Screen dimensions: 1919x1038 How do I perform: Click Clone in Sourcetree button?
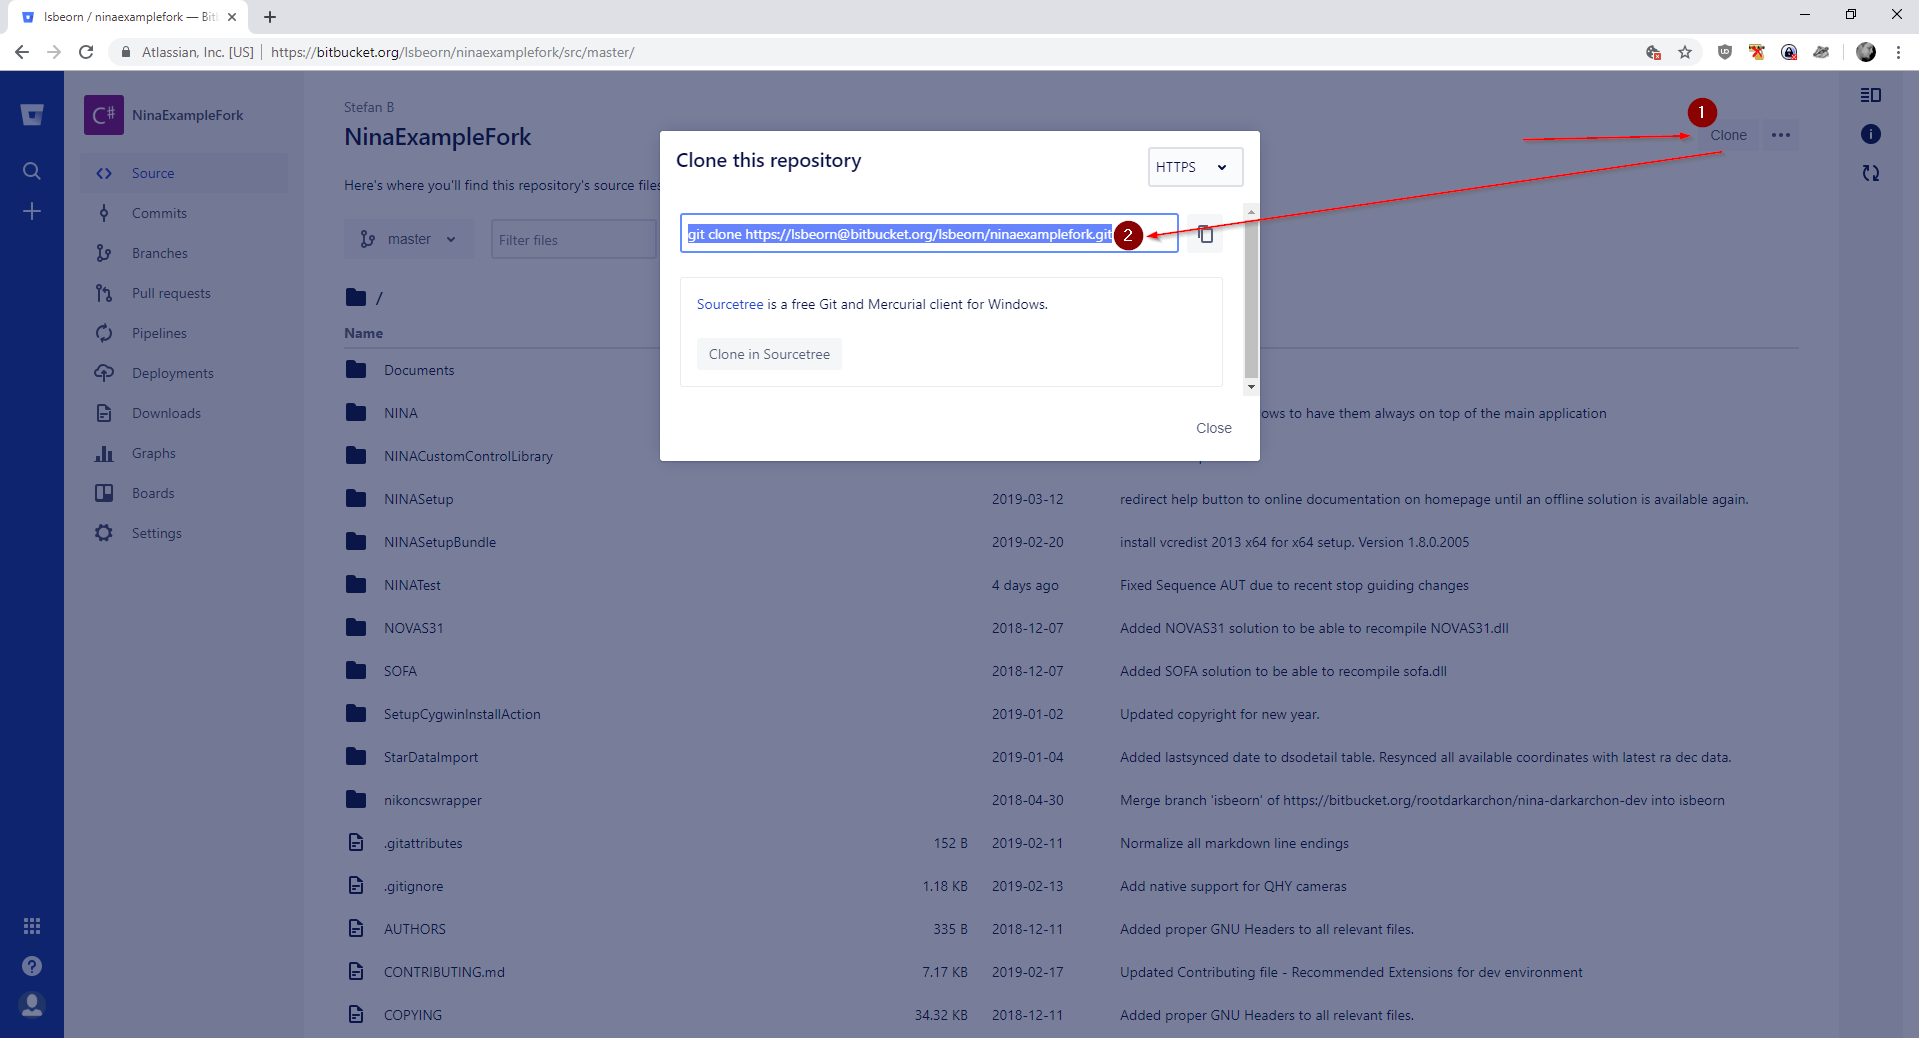point(769,354)
